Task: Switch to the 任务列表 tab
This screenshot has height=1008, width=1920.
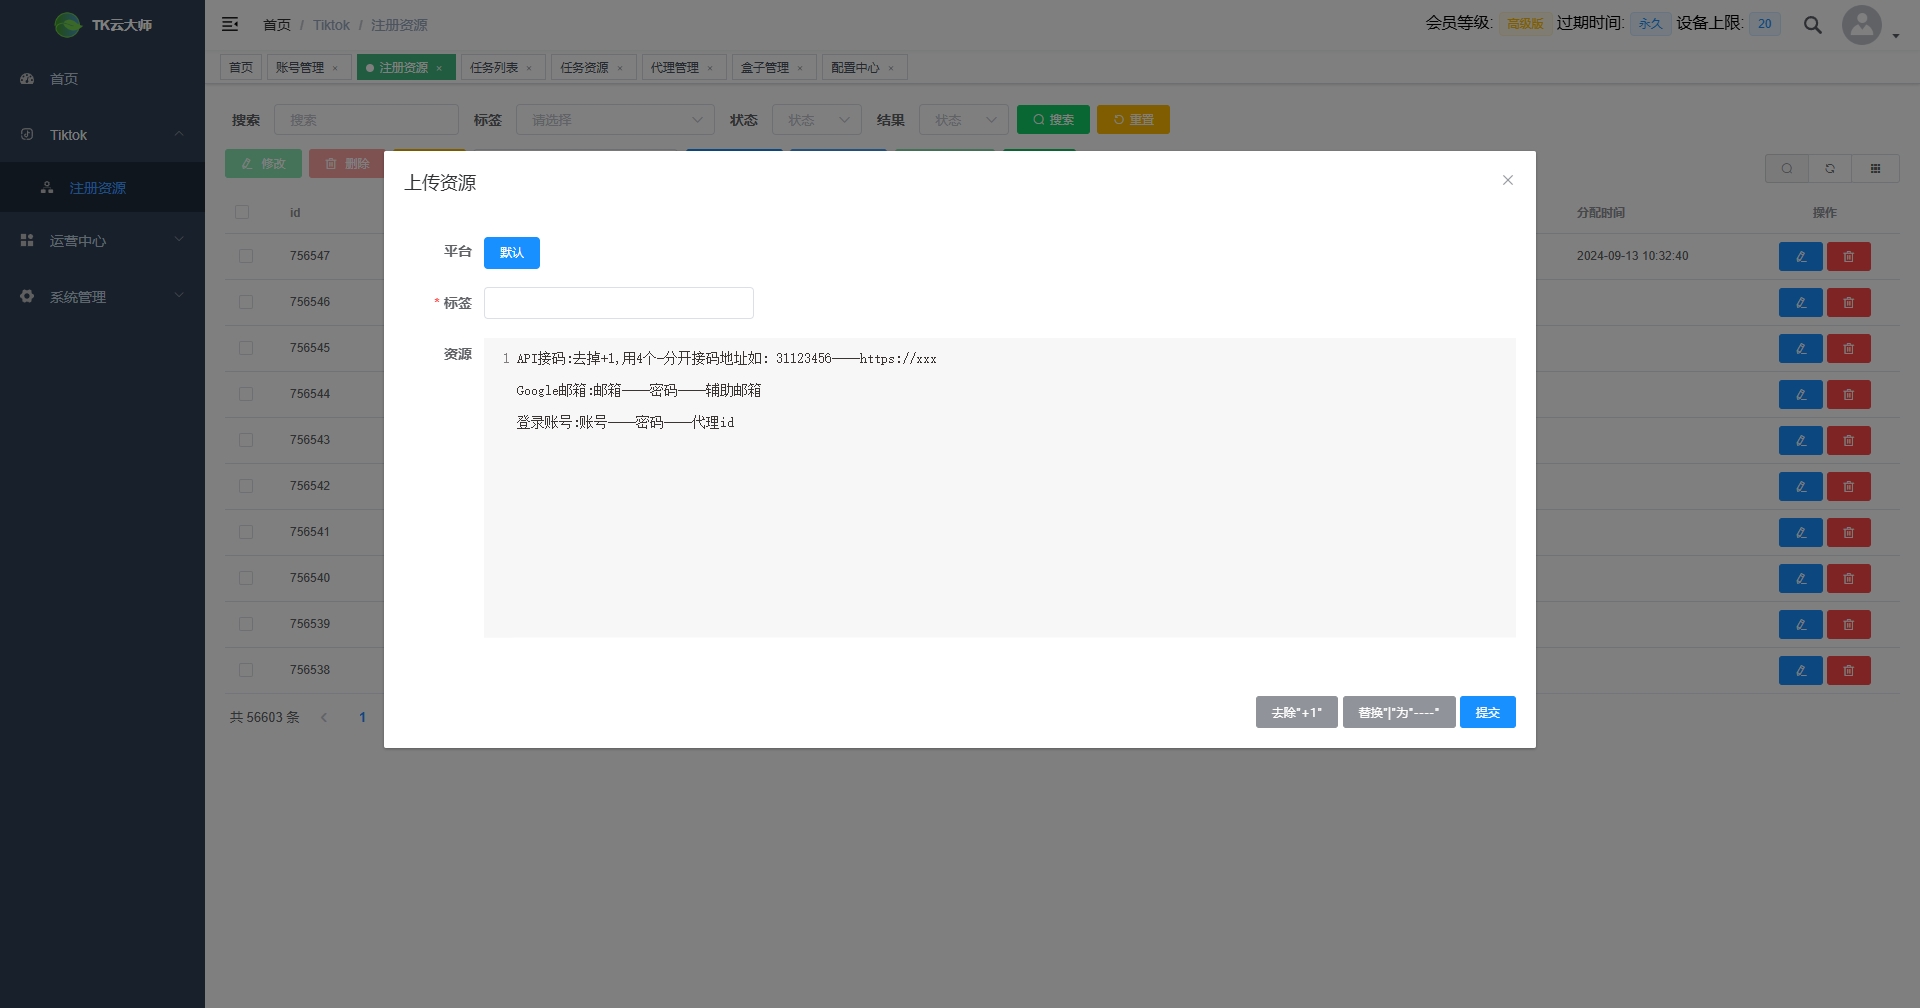Action: click(495, 67)
